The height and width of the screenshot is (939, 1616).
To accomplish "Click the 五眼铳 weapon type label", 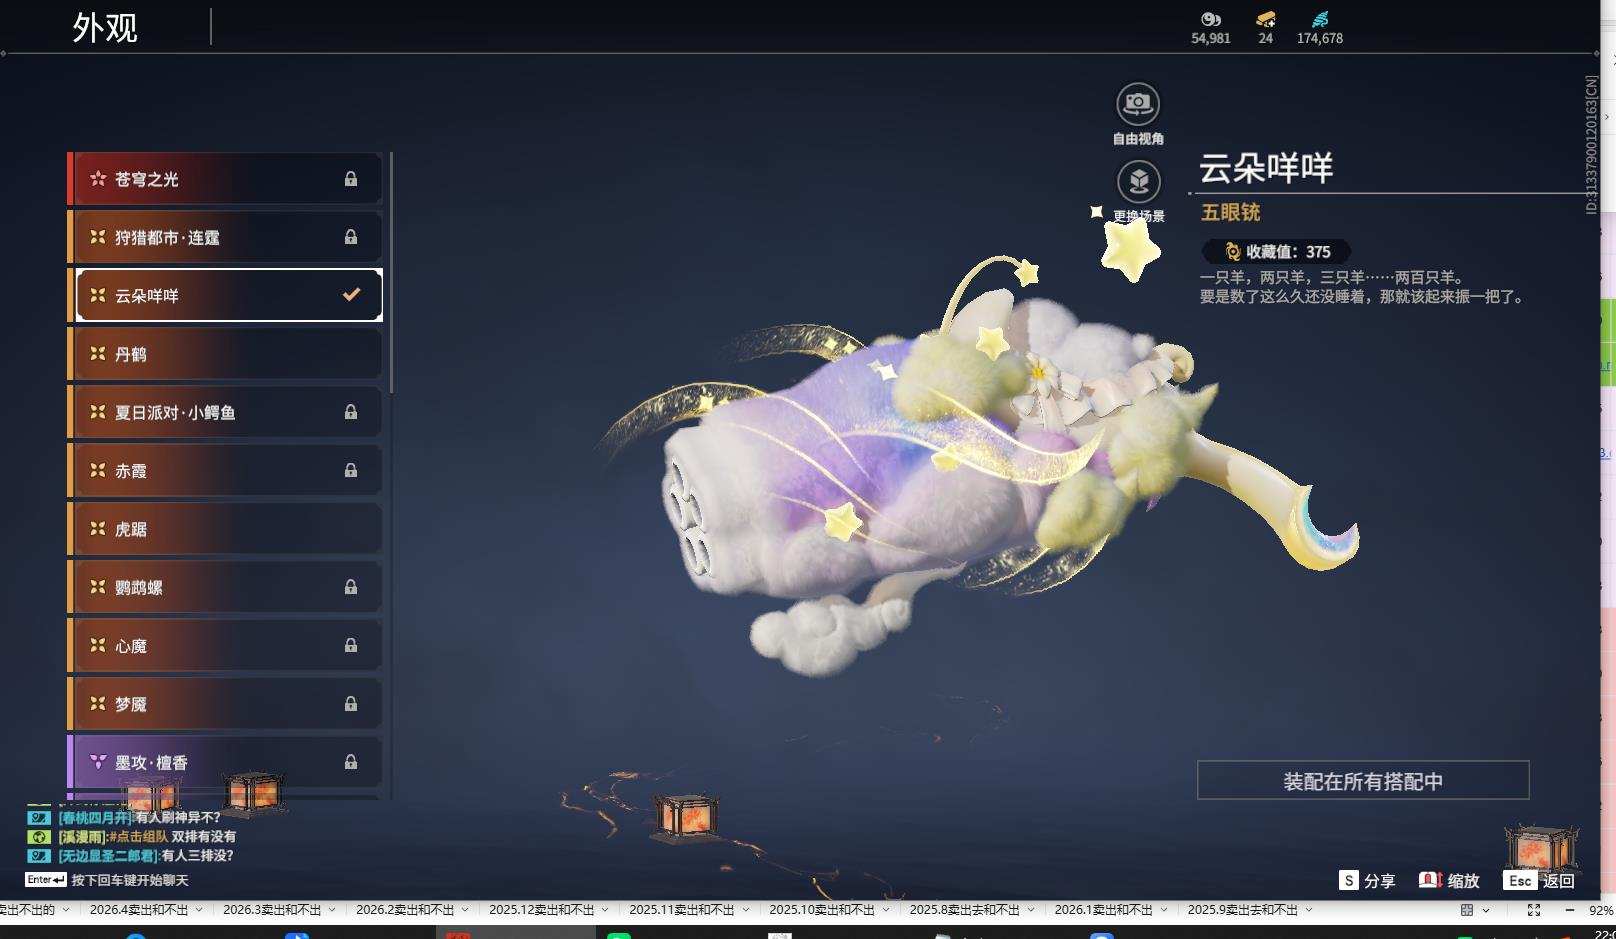I will point(1230,212).
